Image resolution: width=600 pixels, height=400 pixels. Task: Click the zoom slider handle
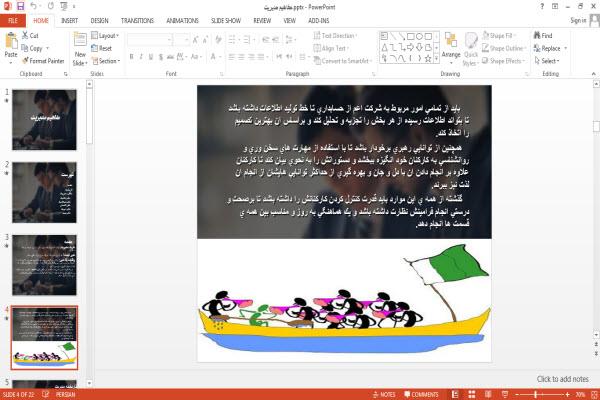tap(536, 394)
